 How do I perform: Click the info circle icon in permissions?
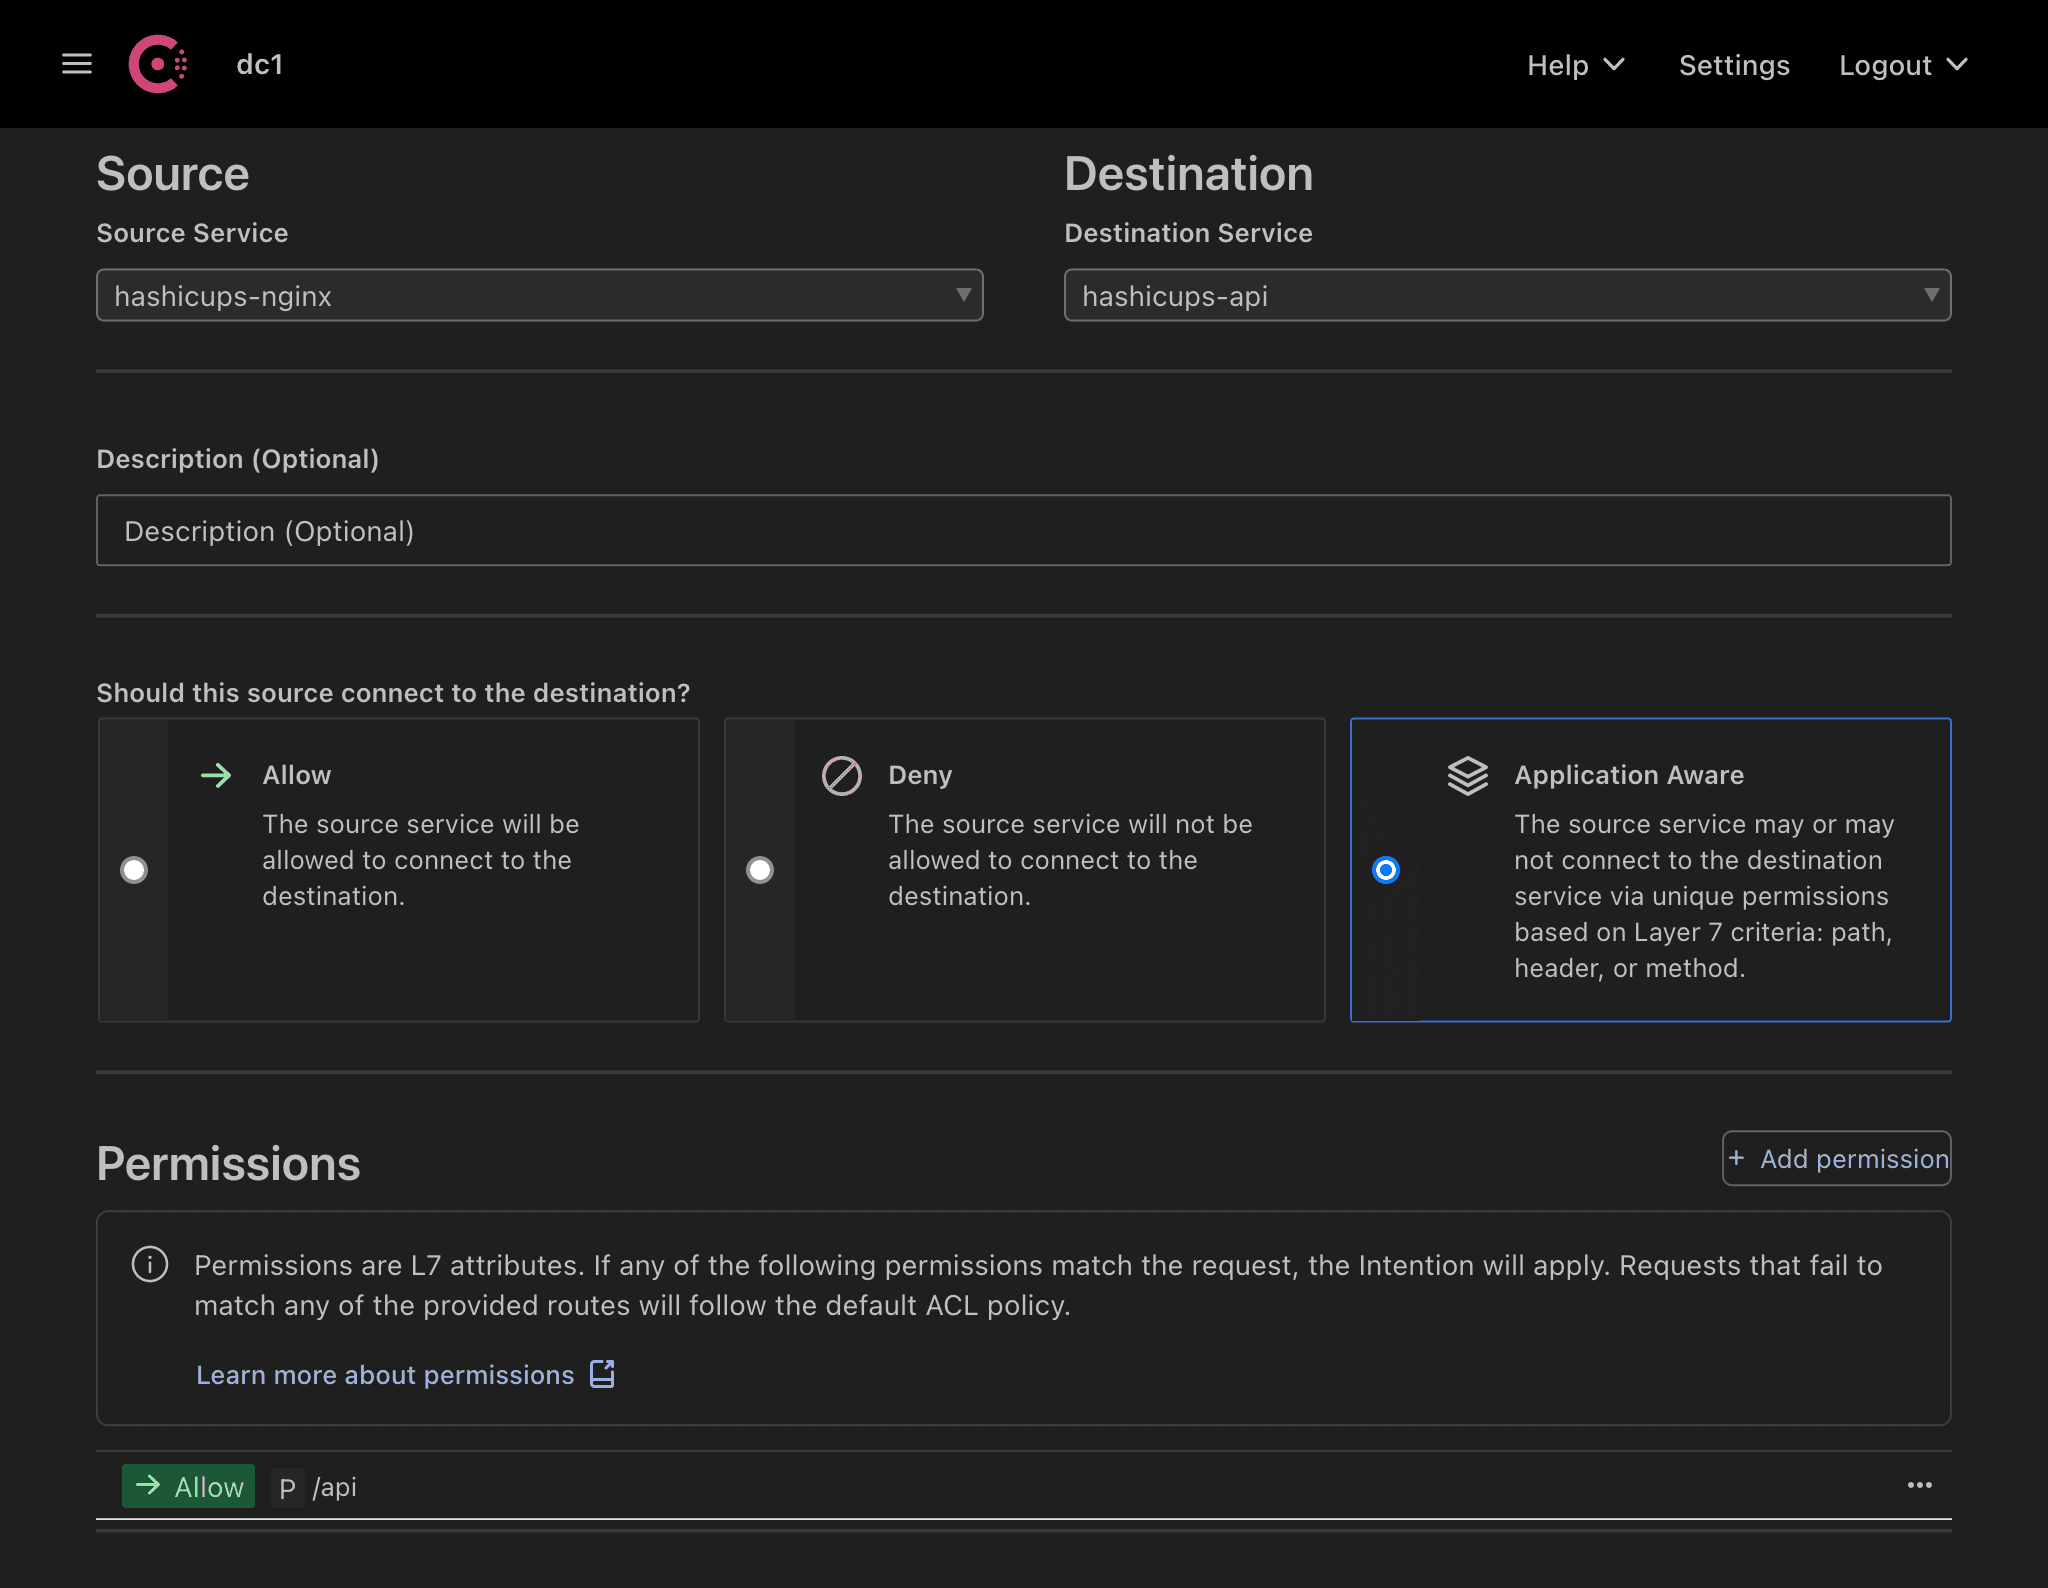[150, 1265]
